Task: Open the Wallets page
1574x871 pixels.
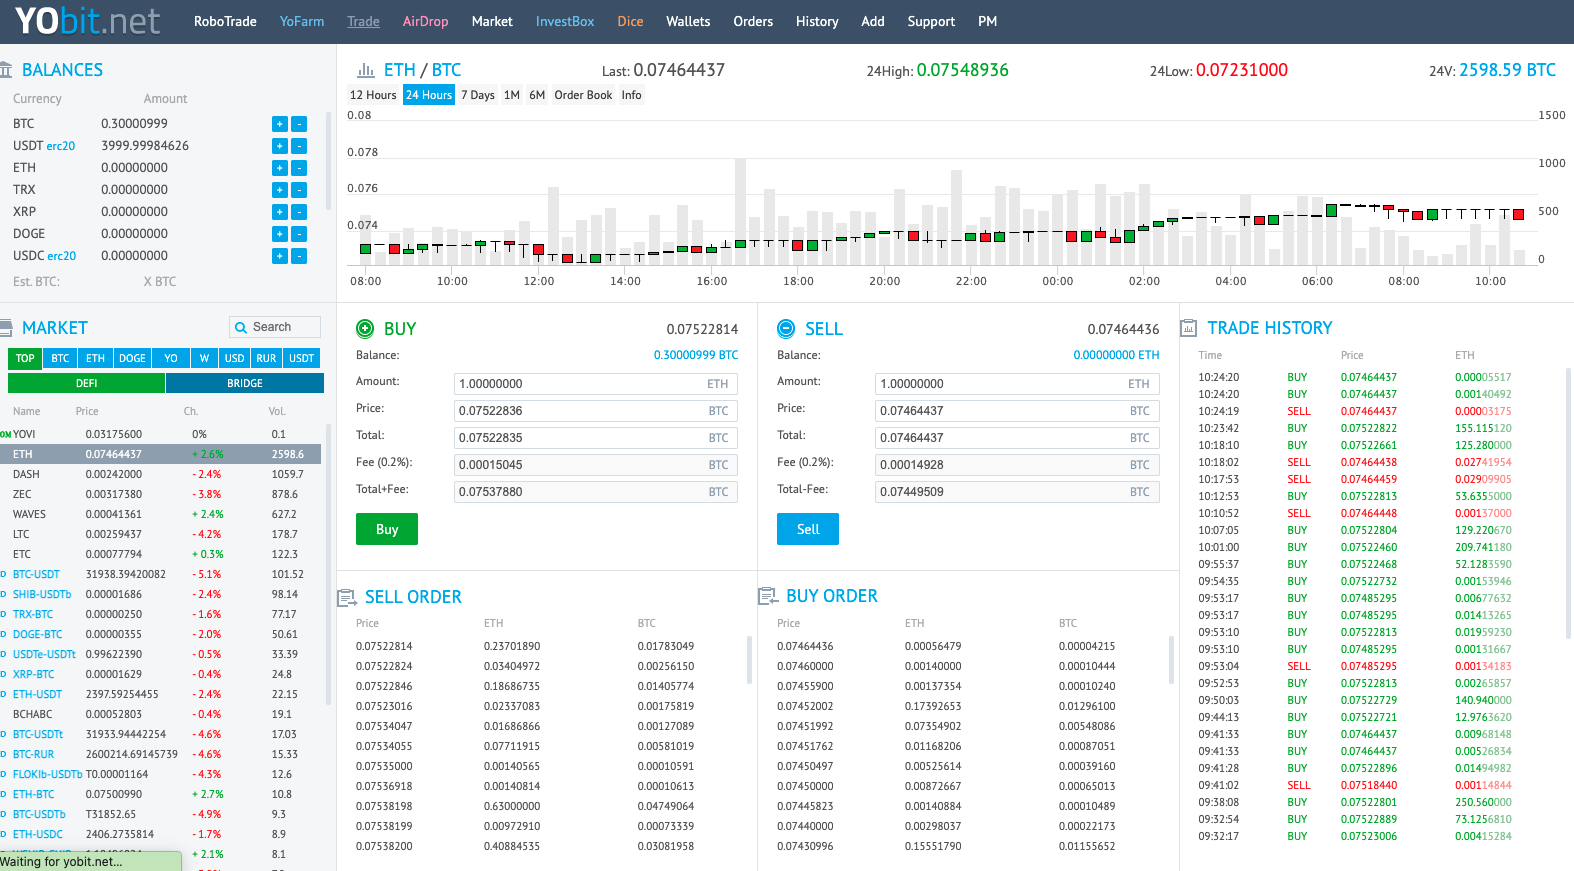Action: click(688, 21)
